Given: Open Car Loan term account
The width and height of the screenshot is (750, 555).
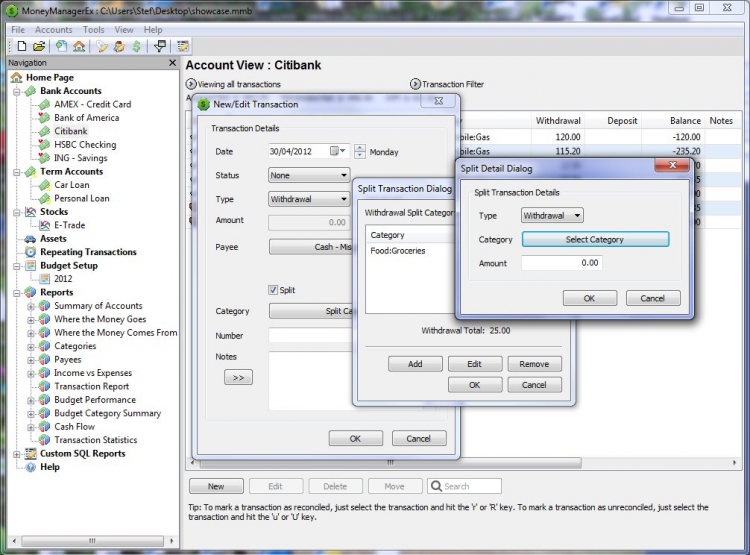Looking at the screenshot, I should pos(72,184).
